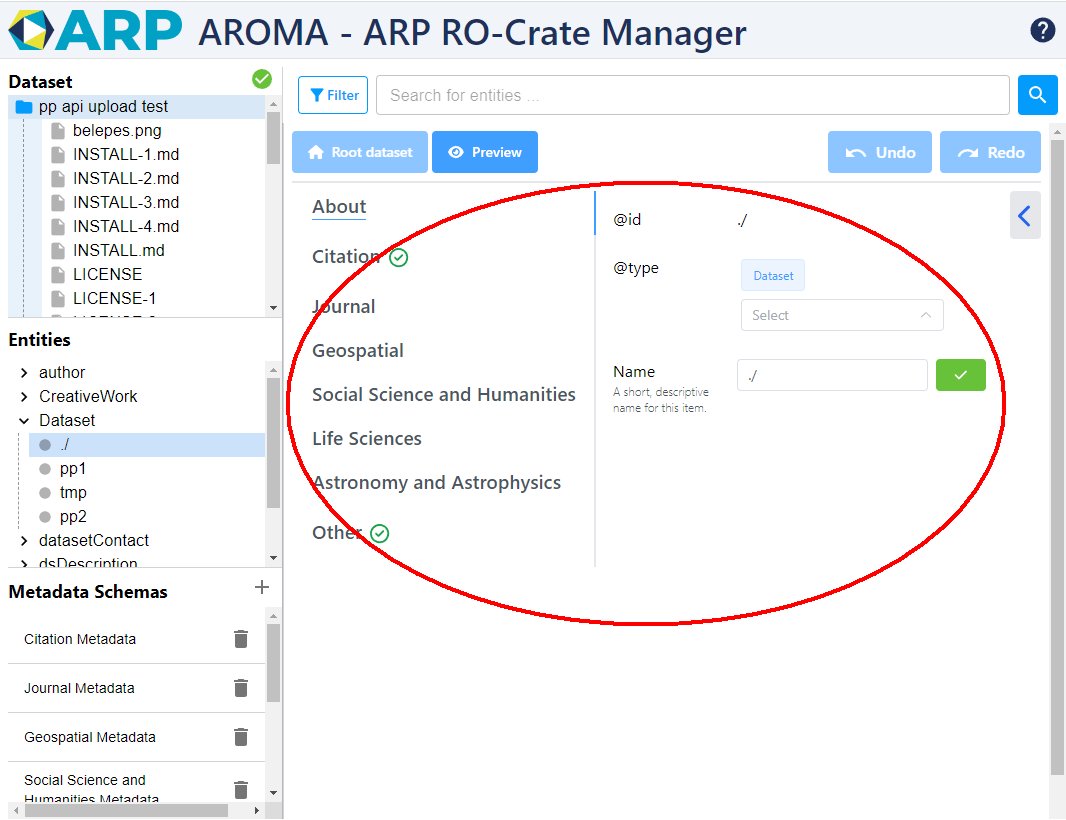
Task: Click the pp api upload test folder icon
Action: (x=24, y=107)
